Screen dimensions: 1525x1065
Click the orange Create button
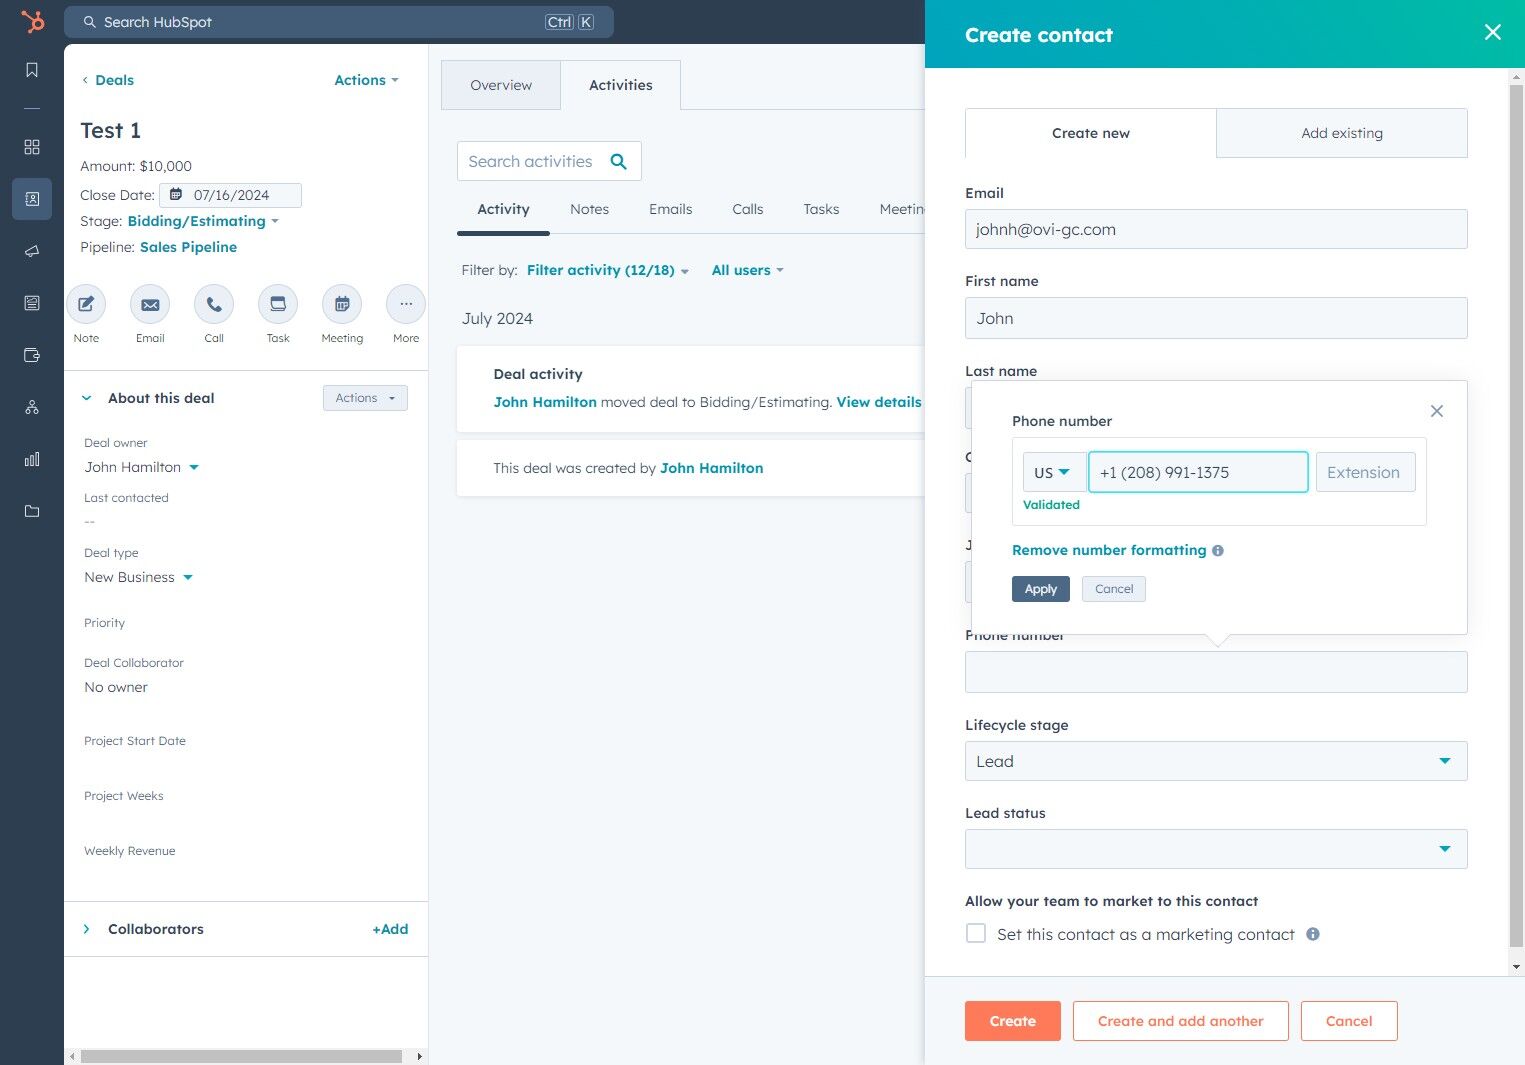click(1013, 1021)
